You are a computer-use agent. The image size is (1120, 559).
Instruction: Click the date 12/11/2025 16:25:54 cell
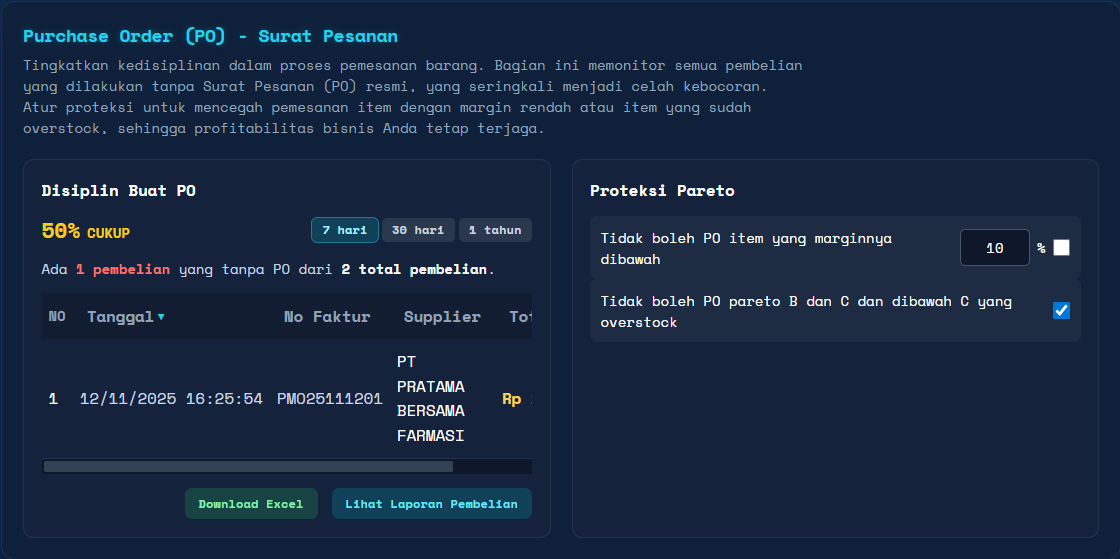click(x=171, y=399)
